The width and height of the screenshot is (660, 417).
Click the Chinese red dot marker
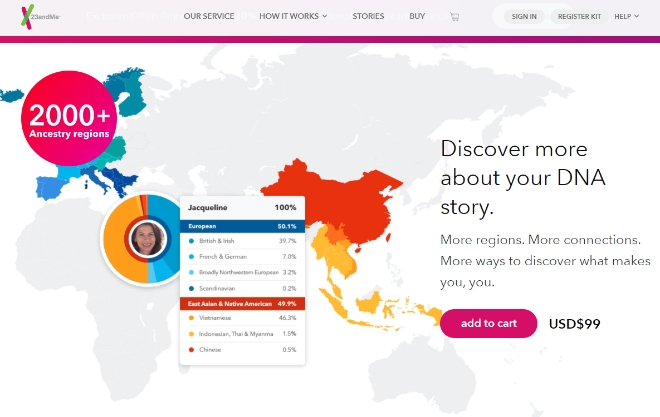click(x=191, y=349)
